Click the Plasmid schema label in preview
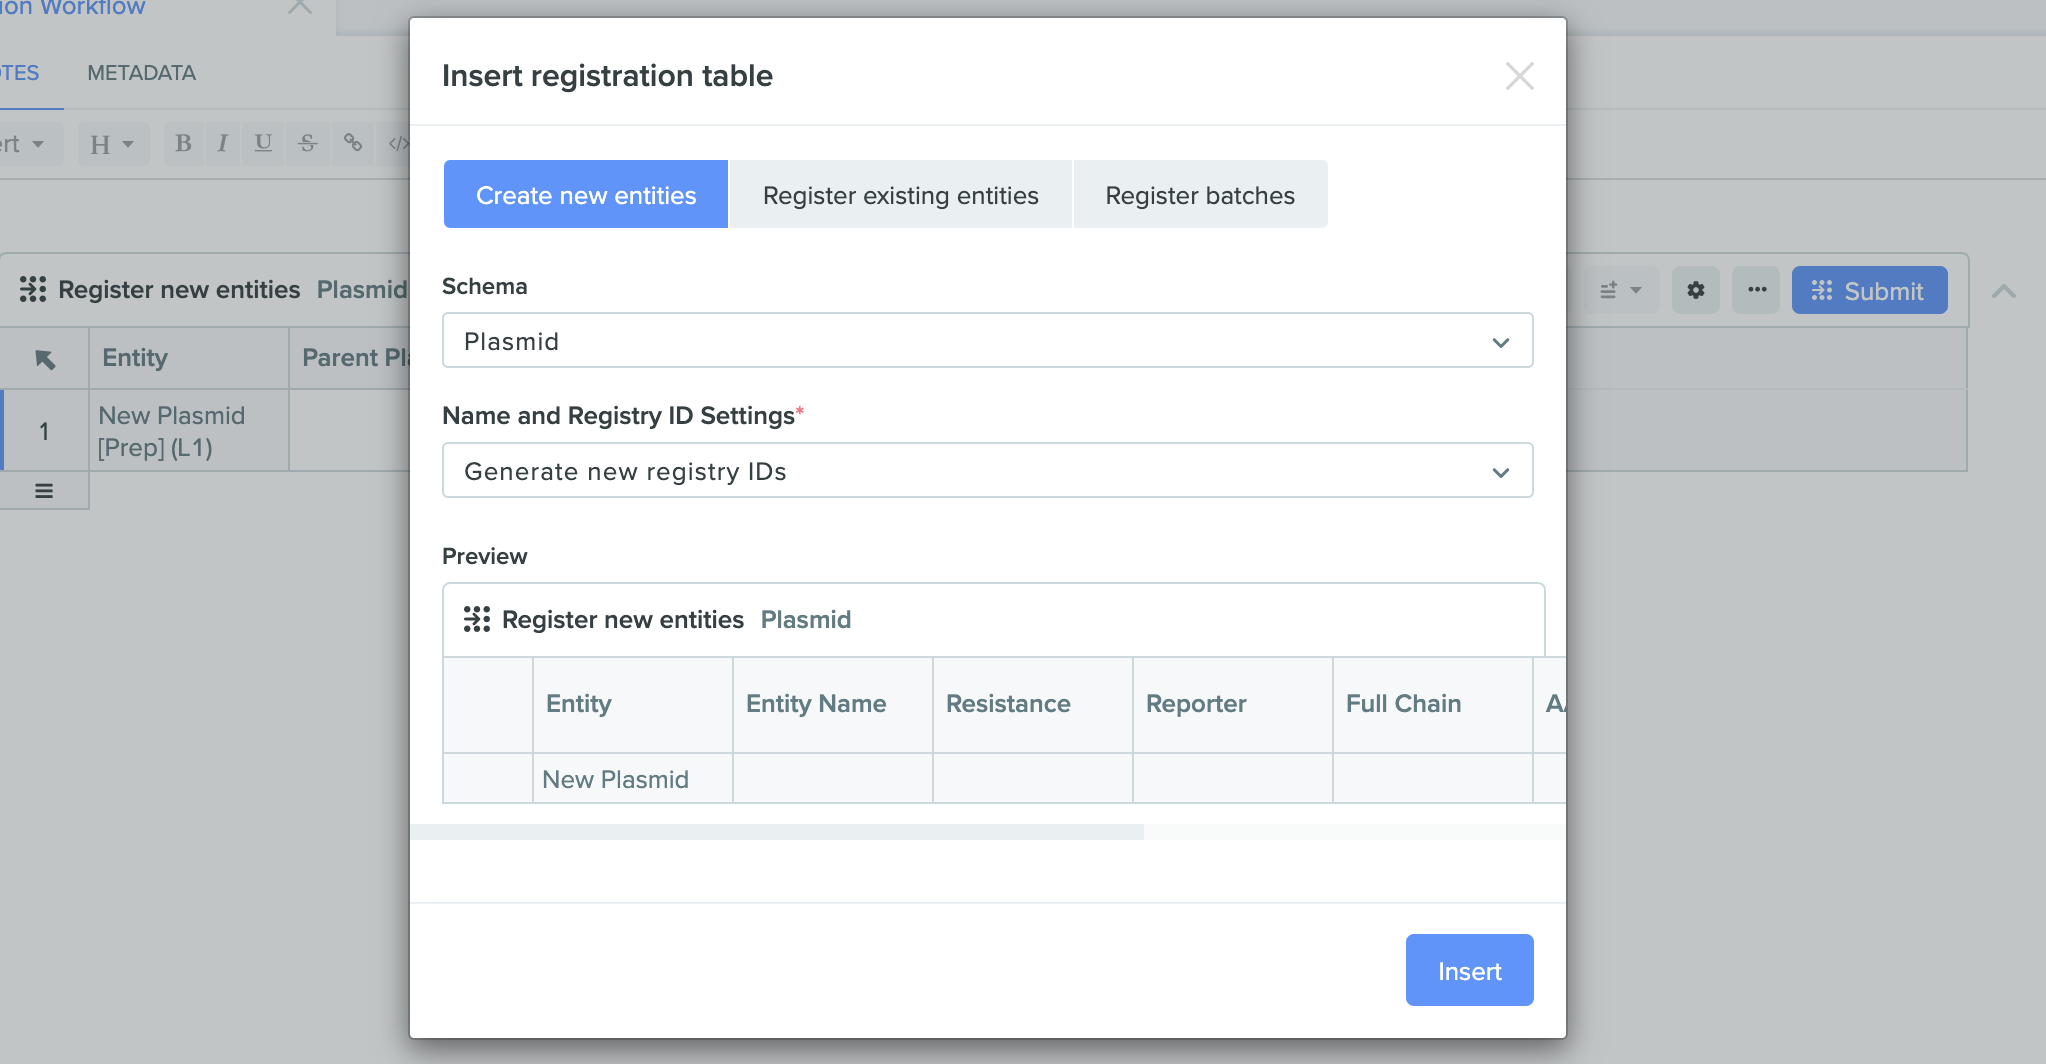 pos(806,619)
